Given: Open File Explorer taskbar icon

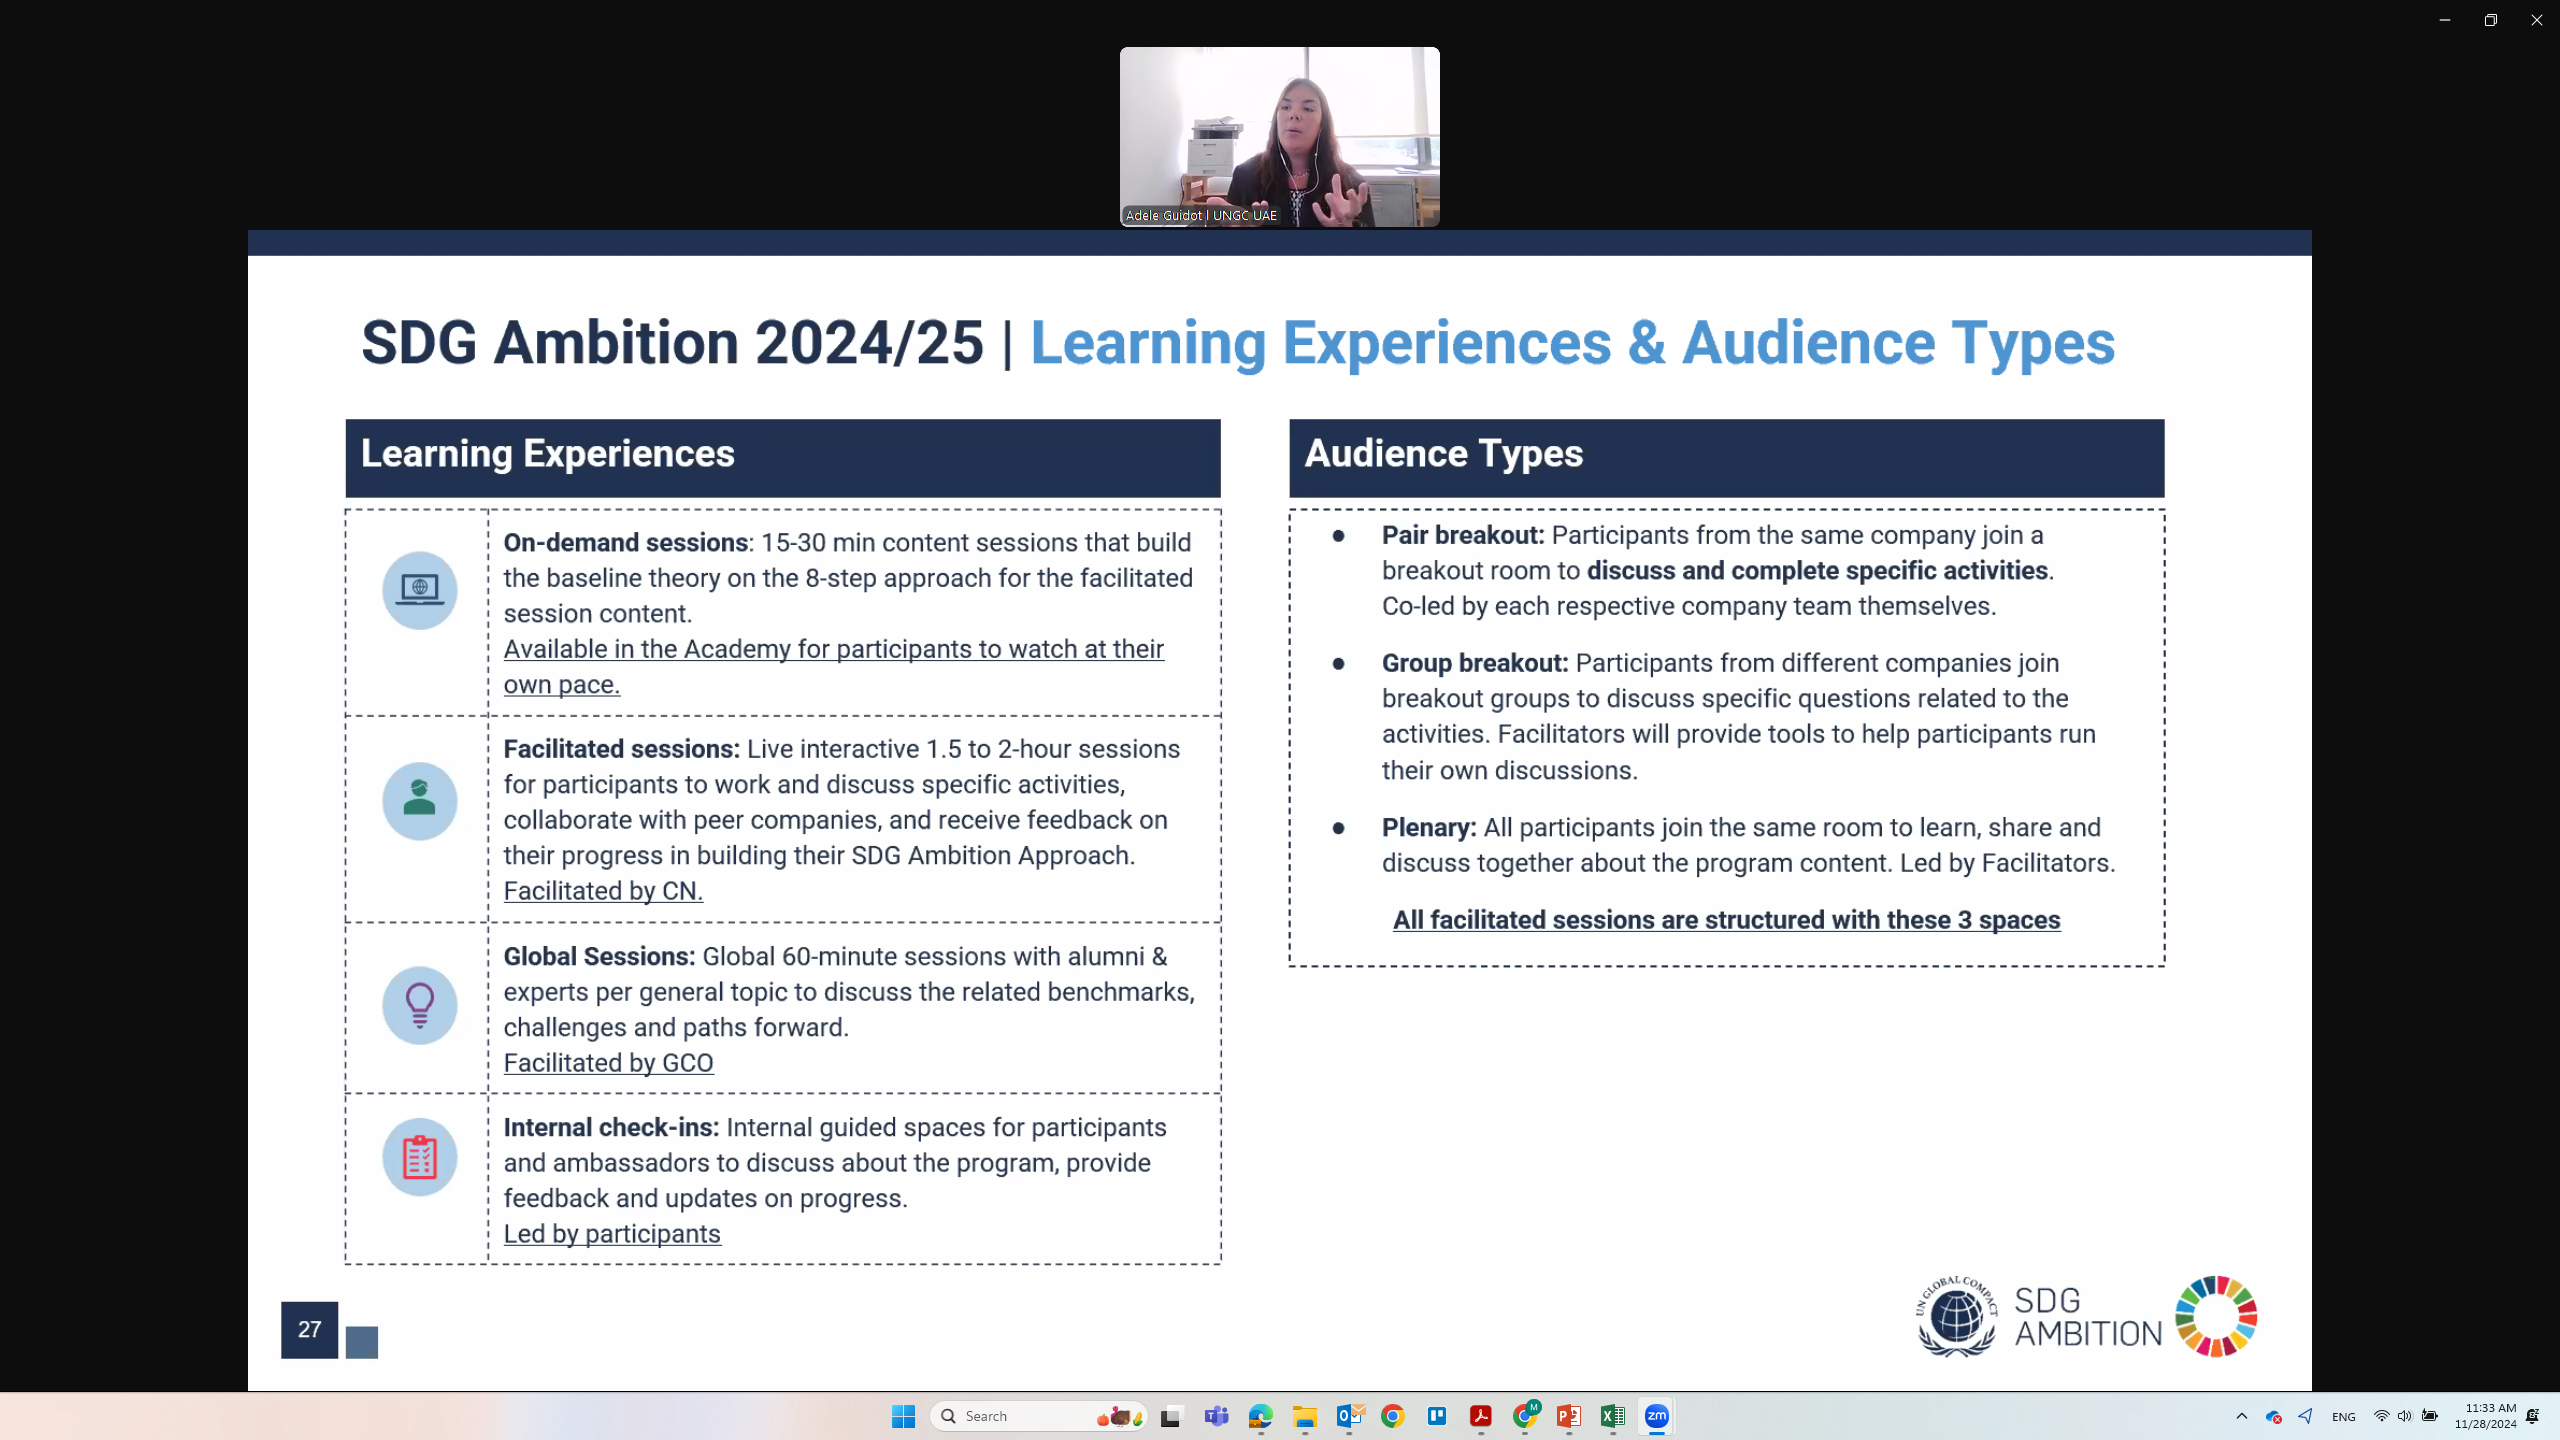Looking at the screenshot, I should [x=1304, y=1416].
